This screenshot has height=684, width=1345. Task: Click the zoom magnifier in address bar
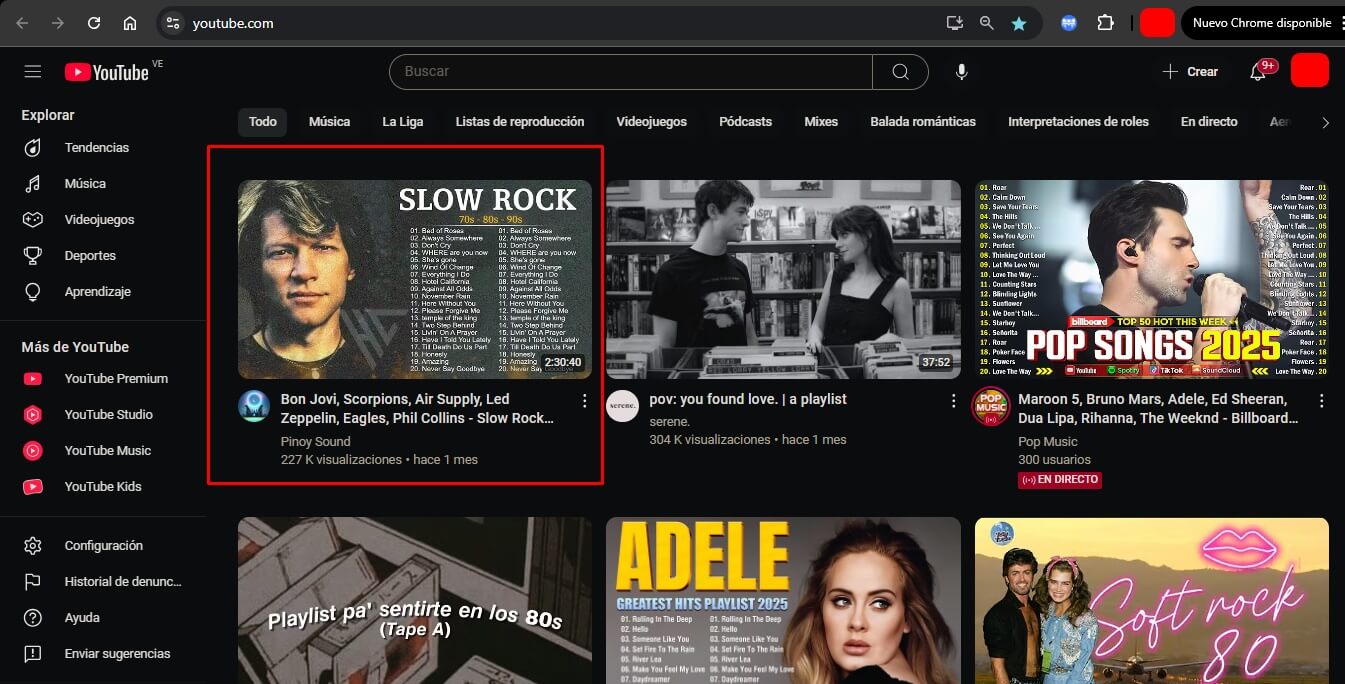[x=986, y=23]
